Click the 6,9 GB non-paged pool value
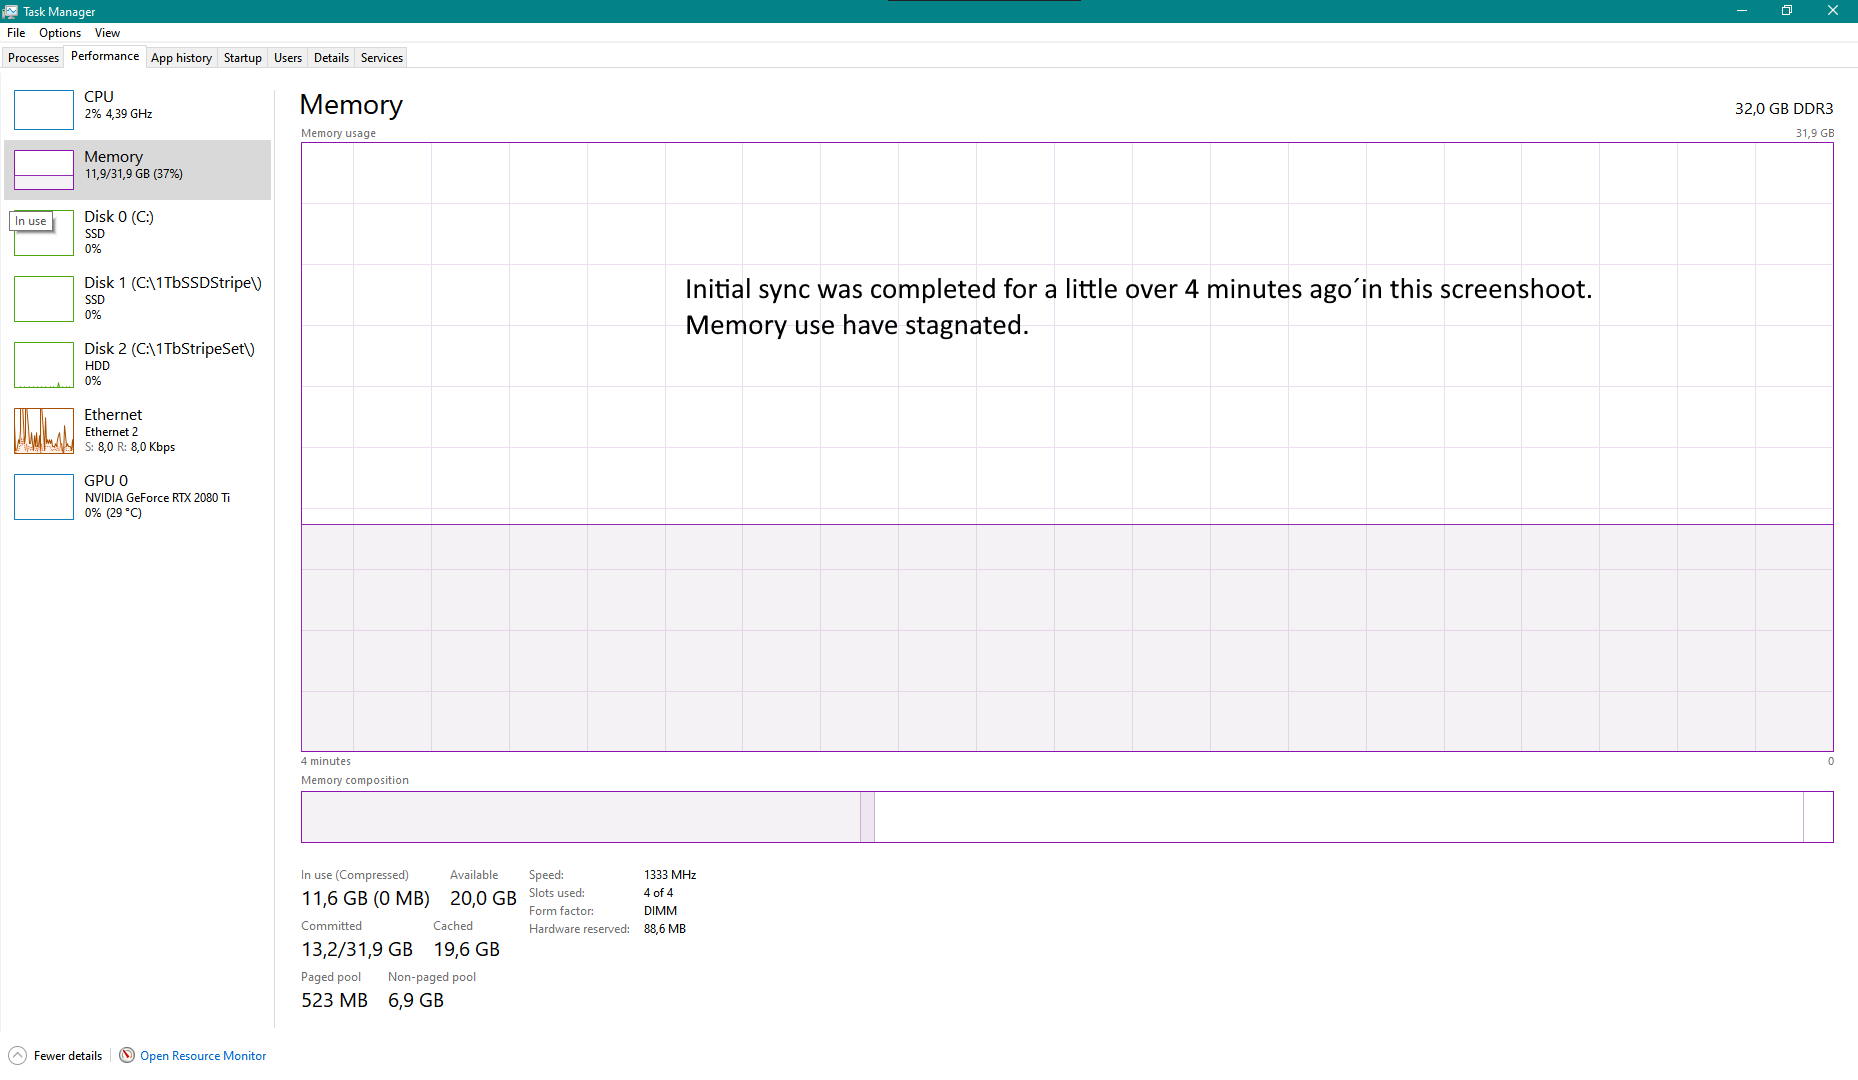Screen dimensions: 1858x1080 pos(416,1001)
